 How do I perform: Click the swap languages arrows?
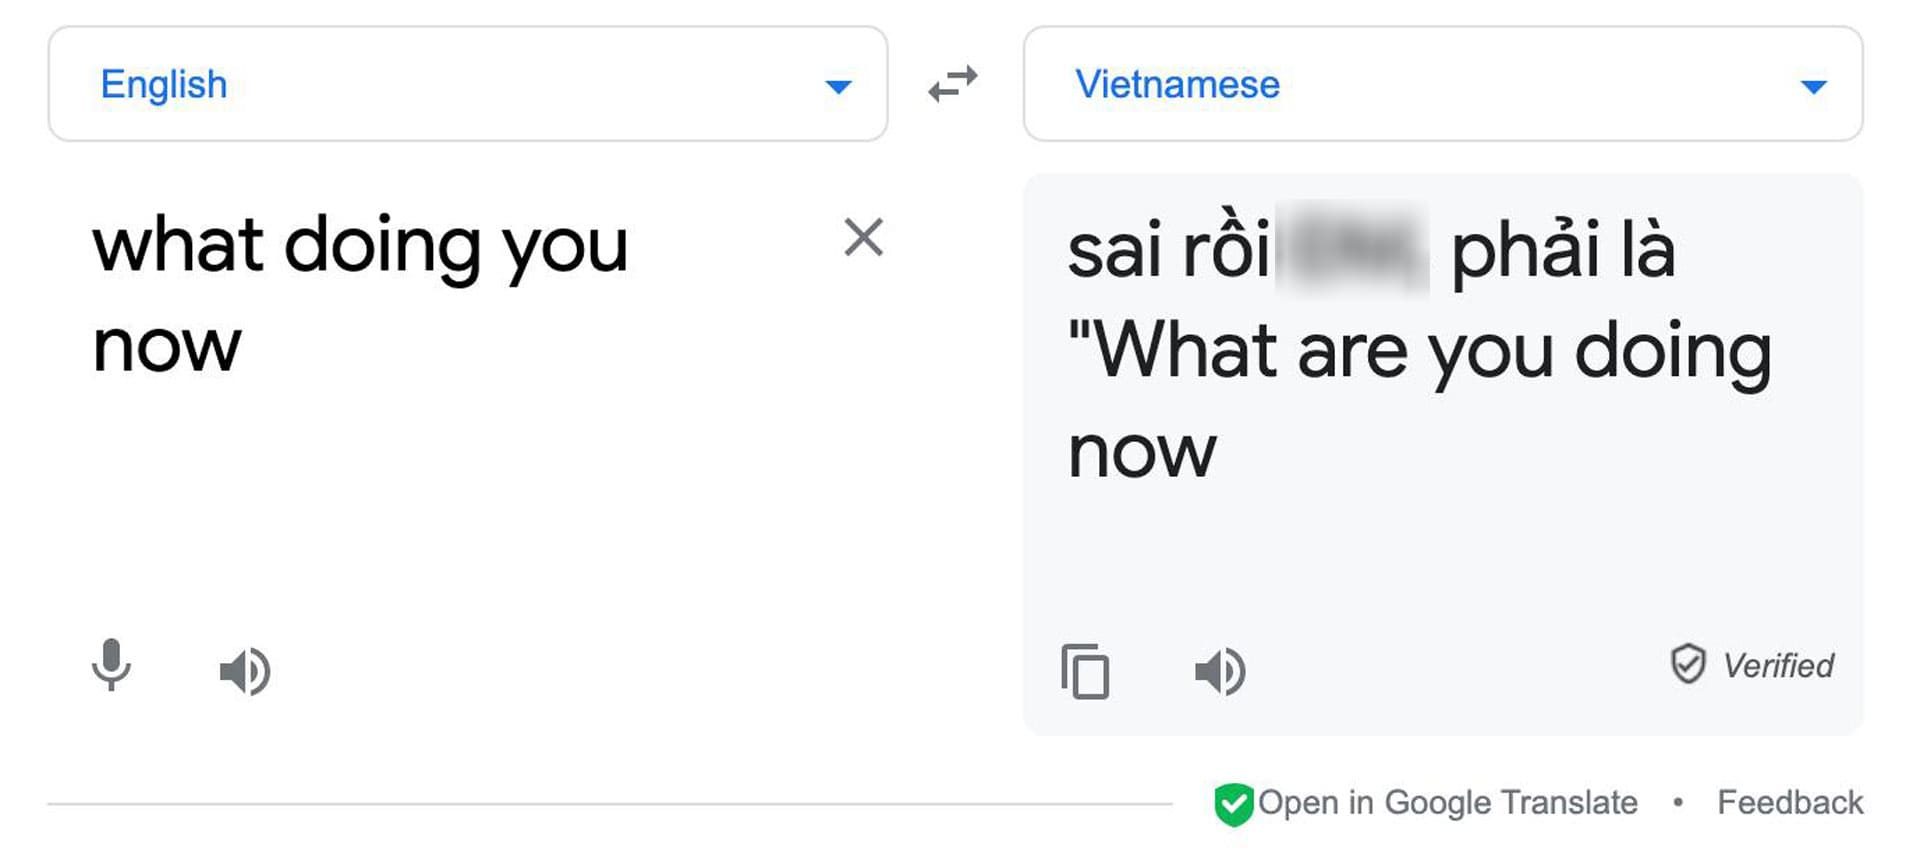pyautogui.click(x=953, y=84)
